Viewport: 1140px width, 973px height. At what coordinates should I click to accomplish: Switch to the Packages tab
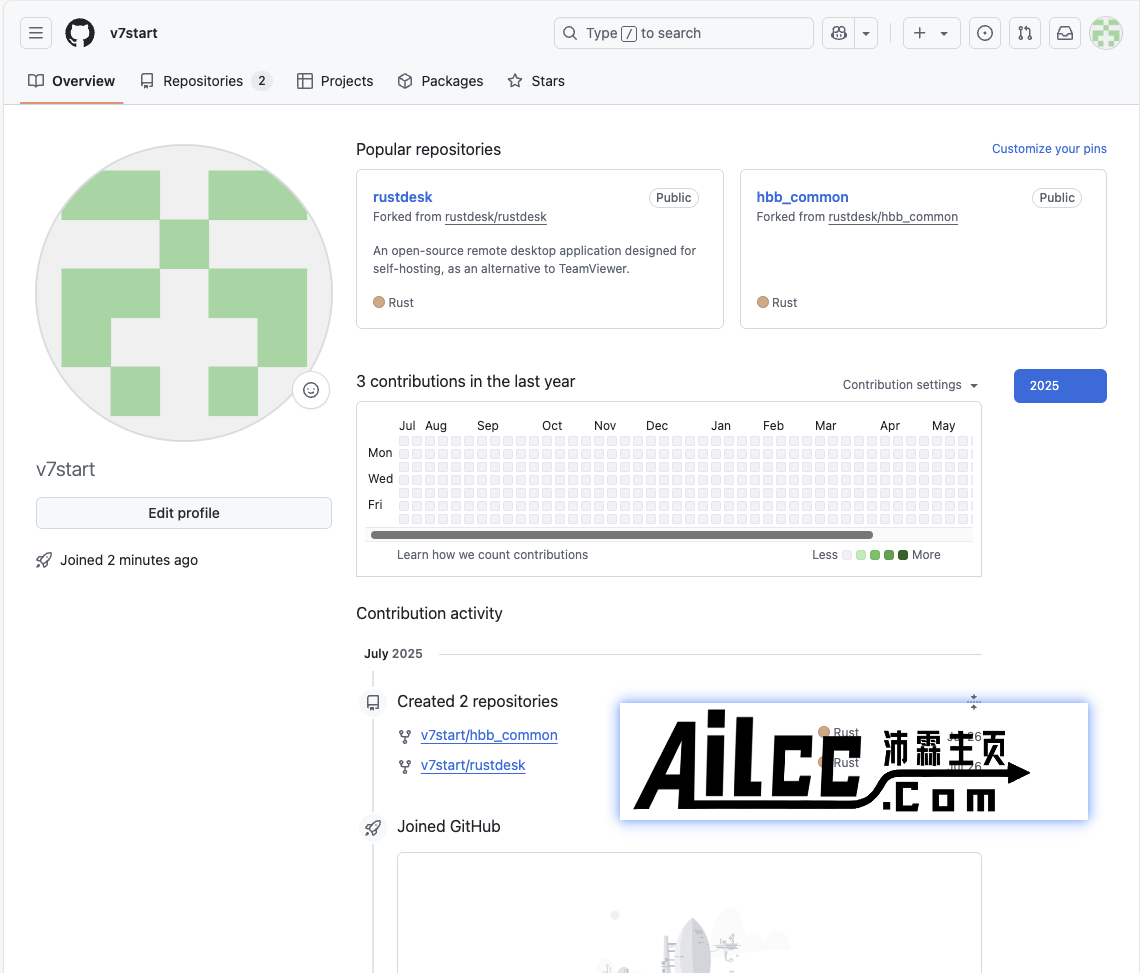pyautogui.click(x=440, y=81)
